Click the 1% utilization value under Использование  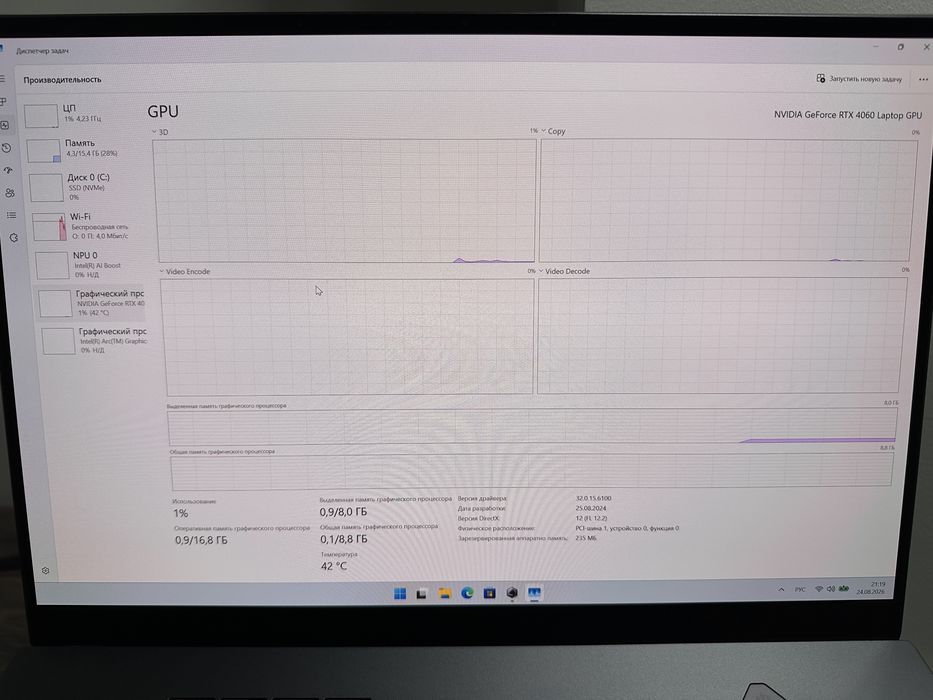pyautogui.click(x=180, y=513)
